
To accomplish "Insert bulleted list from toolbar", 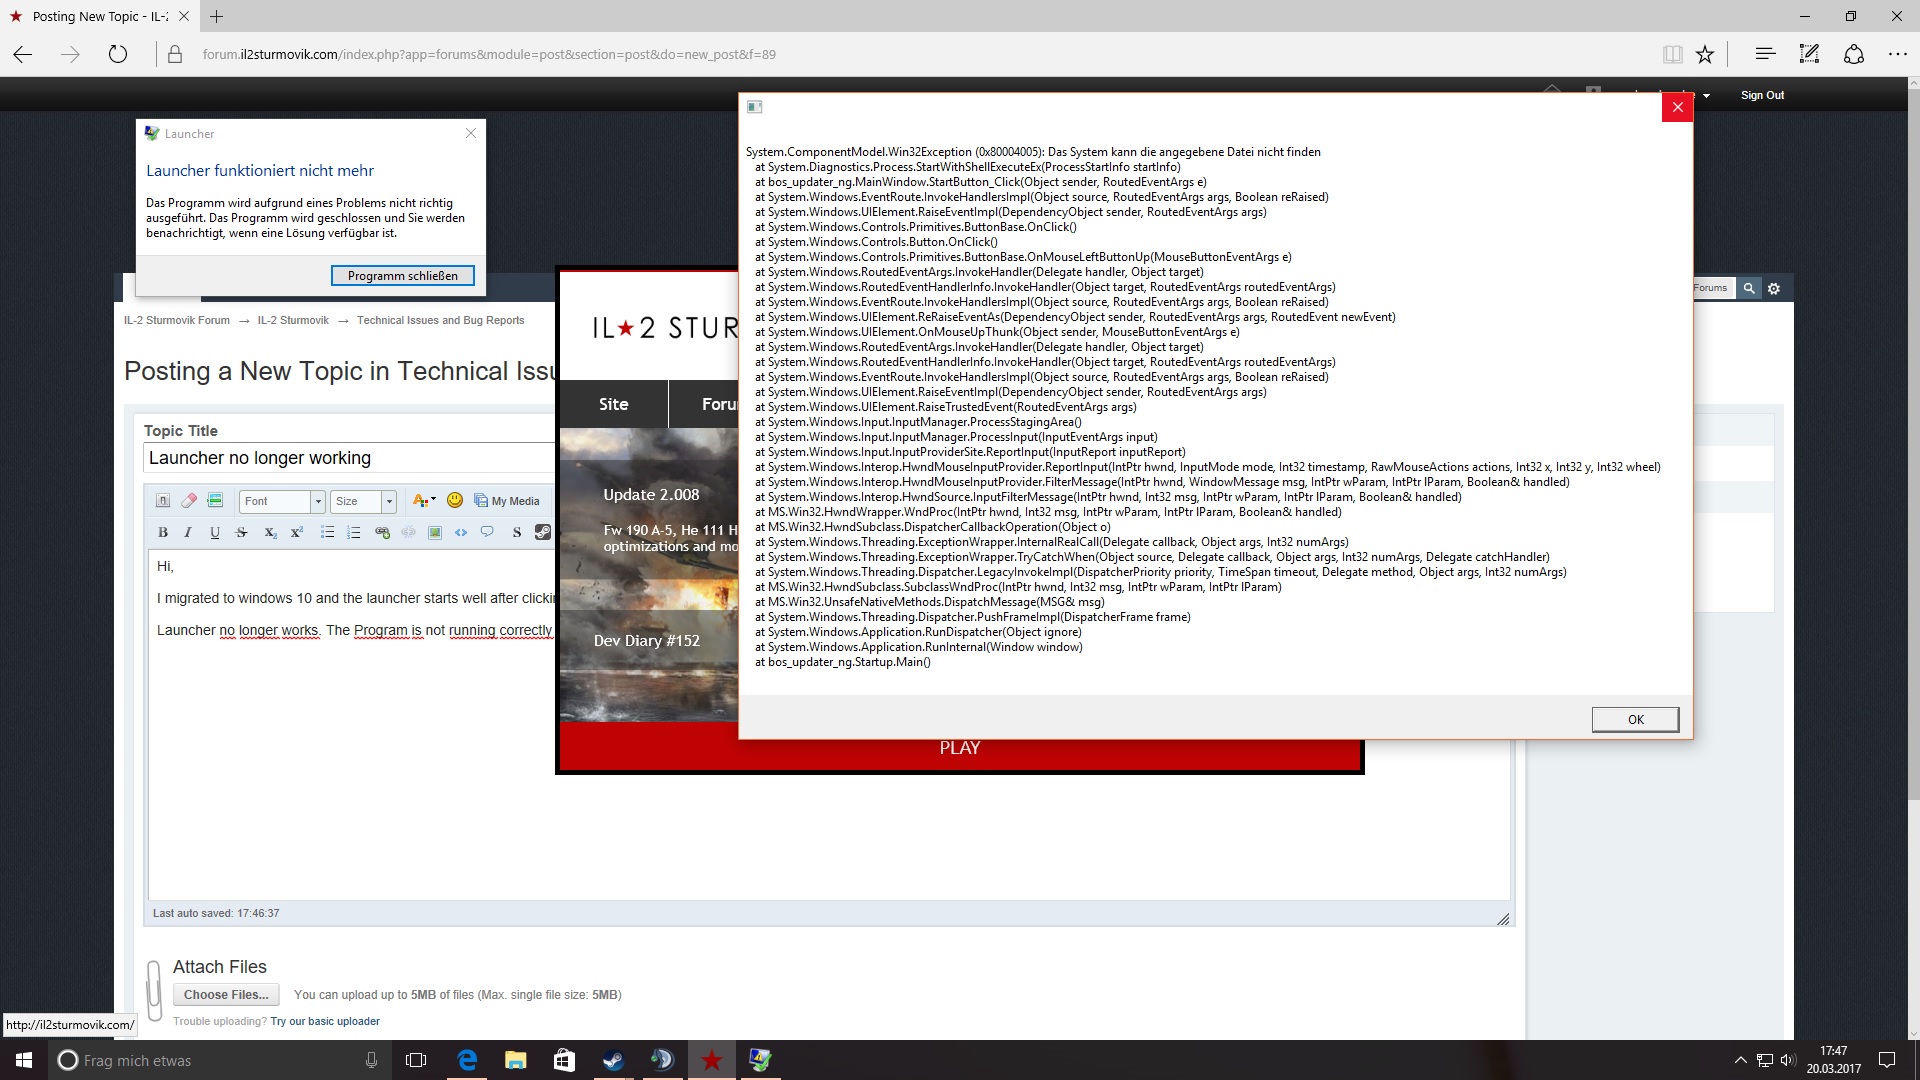I will [x=327, y=533].
